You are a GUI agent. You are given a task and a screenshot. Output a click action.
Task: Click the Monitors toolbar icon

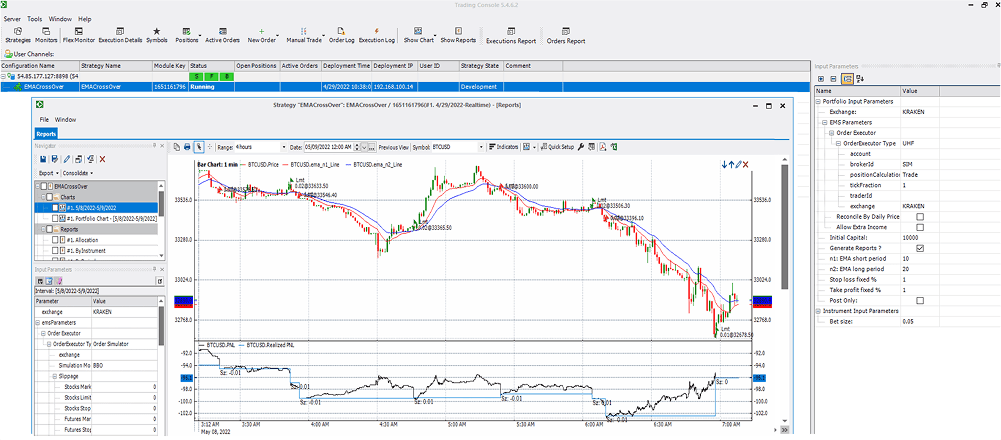pyautogui.click(x=46, y=35)
